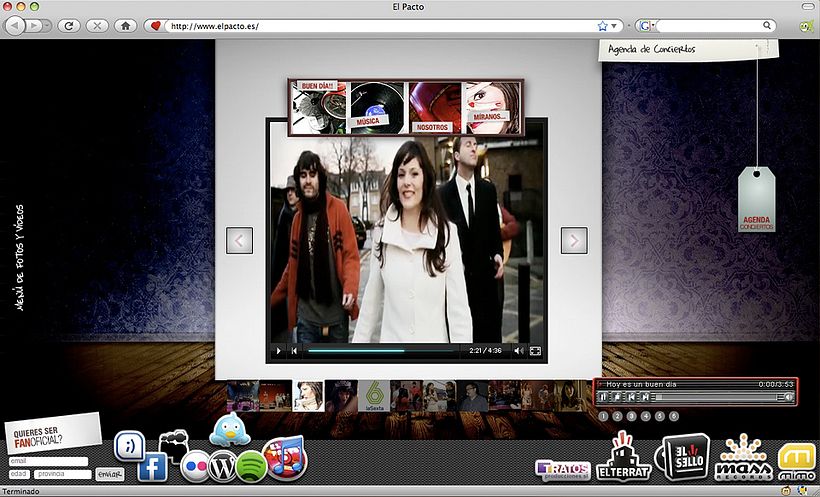Toggle video fullscreen mode

click(x=535, y=351)
